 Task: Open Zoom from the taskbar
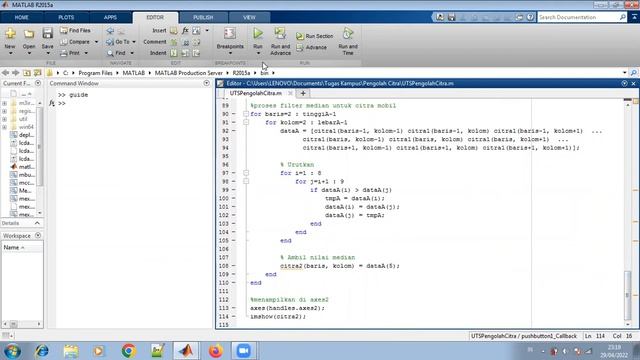click(x=244, y=351)
